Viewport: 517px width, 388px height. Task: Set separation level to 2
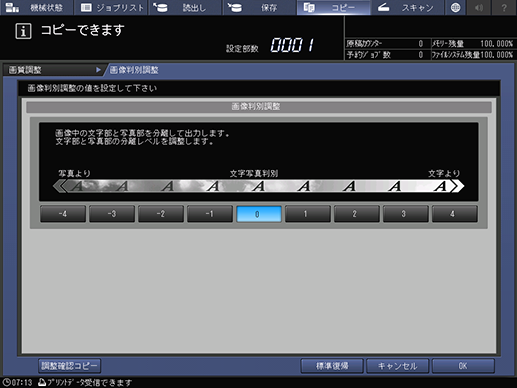click(x=357, y=214)
